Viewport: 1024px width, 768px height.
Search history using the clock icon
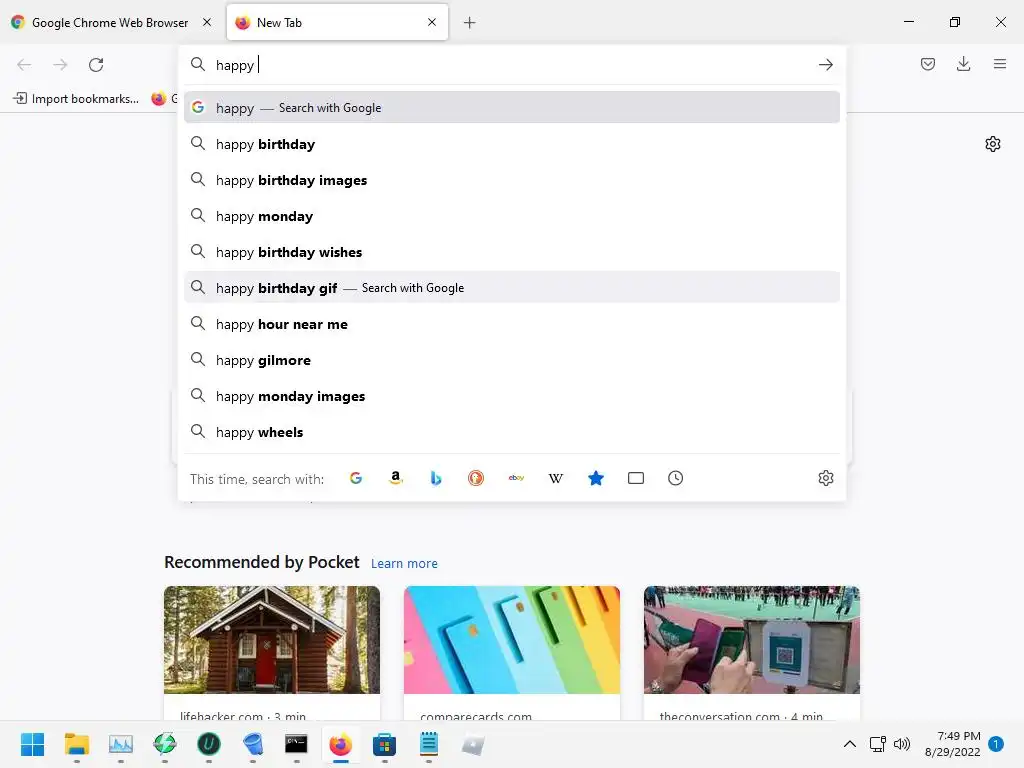[x=675, y=478]
